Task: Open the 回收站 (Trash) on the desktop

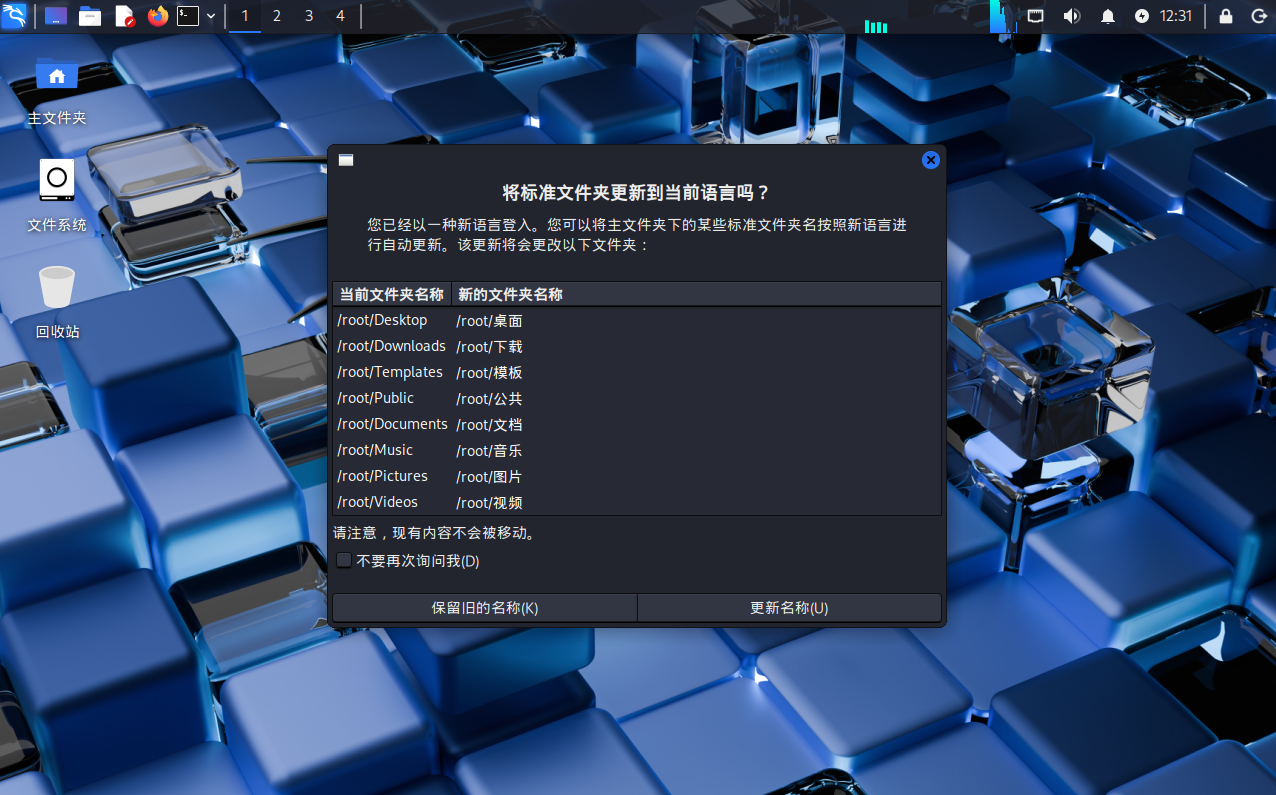Action: pos(56,290)
